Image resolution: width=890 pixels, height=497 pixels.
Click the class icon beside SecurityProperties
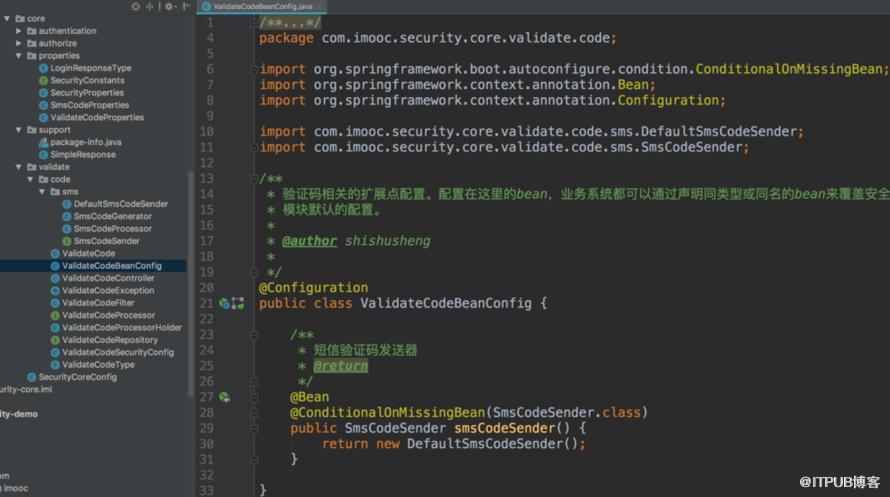pyautogui.click(x=43, y=93)
